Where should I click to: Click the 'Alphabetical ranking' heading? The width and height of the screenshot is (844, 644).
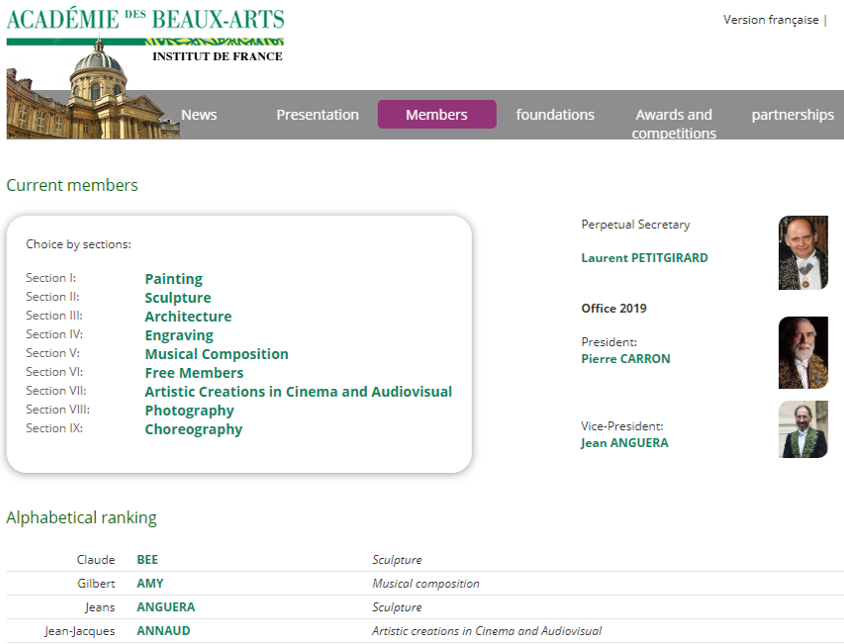(81, 517)
